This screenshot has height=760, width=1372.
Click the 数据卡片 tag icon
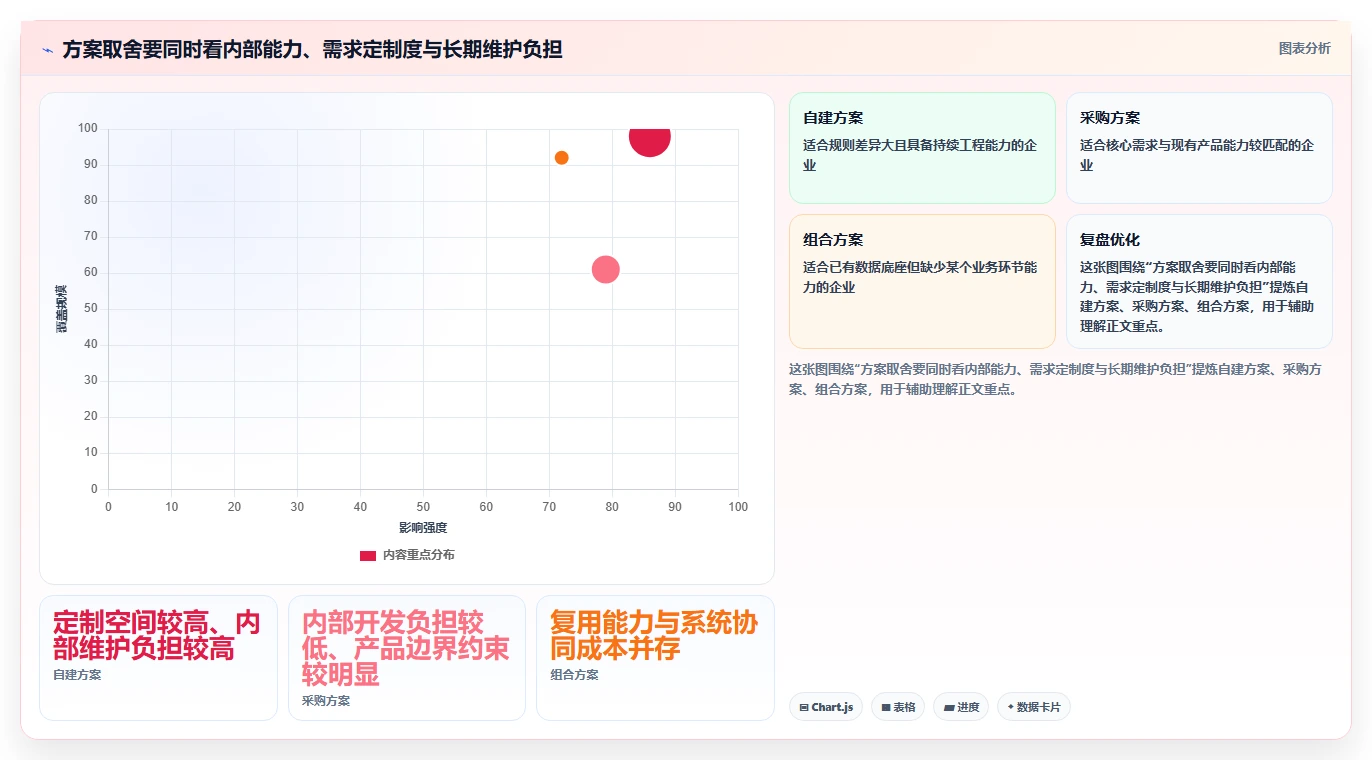pyautogui.click(x=1011, y=707)
